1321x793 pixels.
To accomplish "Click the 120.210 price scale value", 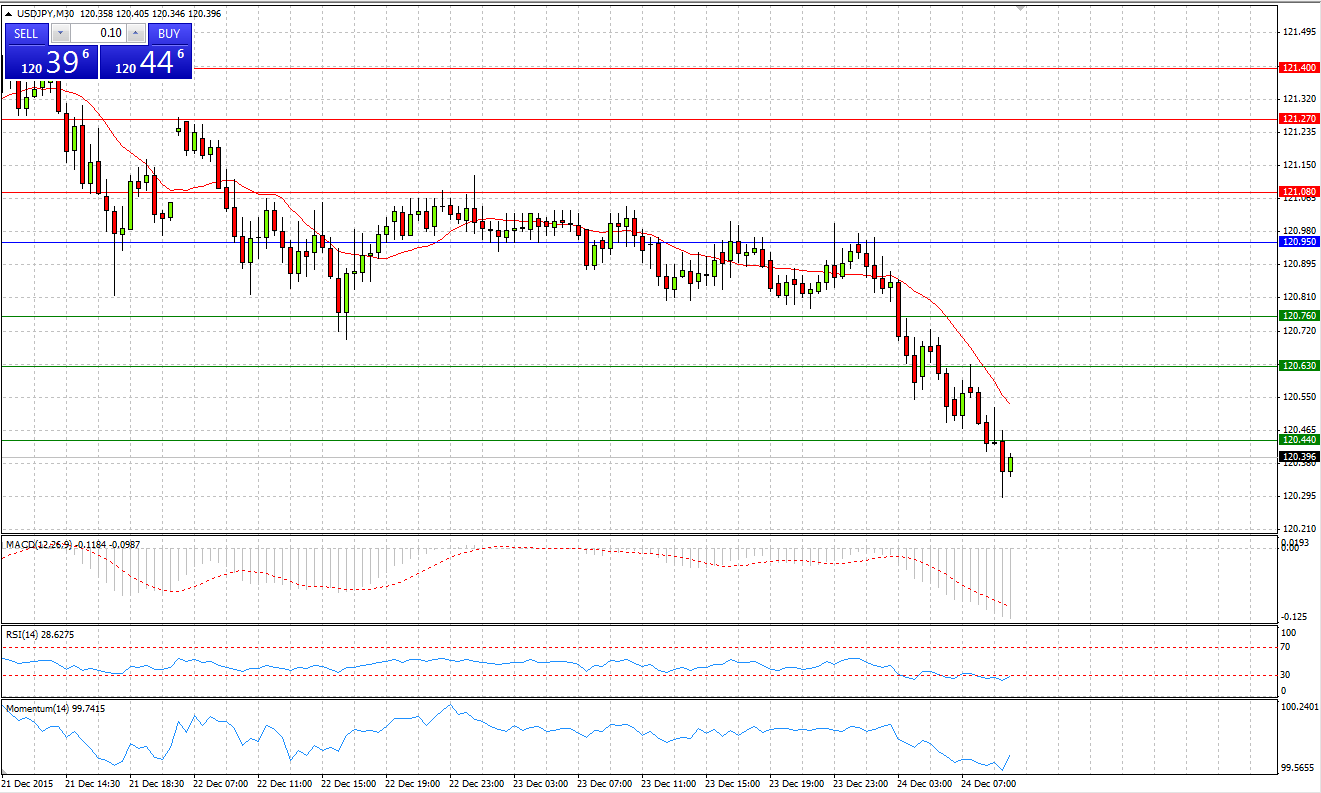I will (x=1298, y=529).
